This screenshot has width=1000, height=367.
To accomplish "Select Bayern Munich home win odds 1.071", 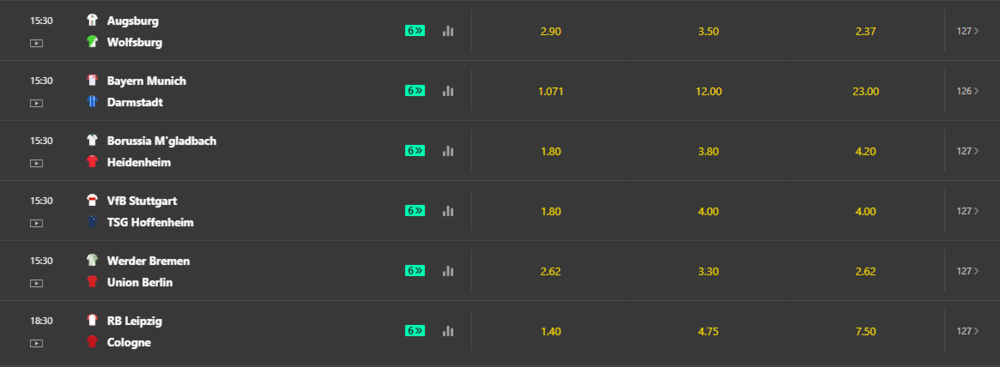I will pyautogui.click(x=550, y=91).
